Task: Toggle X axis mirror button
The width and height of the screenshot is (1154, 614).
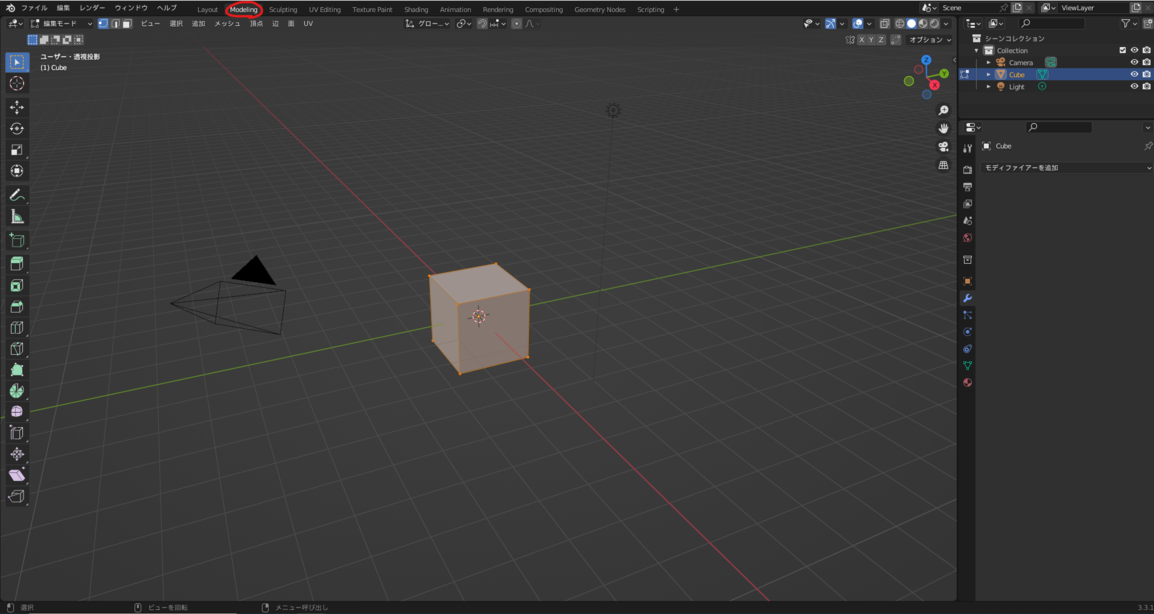Action: click(x=861, y=40)
